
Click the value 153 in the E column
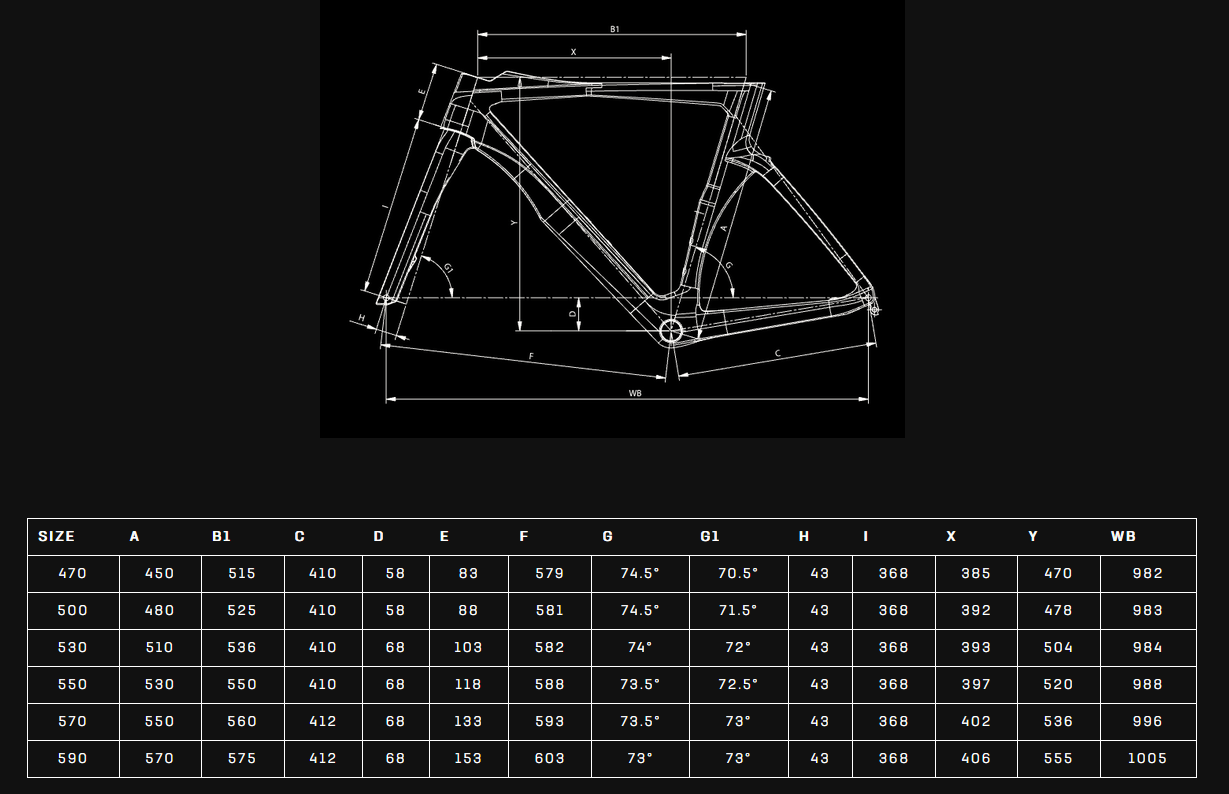pos(468,759)
